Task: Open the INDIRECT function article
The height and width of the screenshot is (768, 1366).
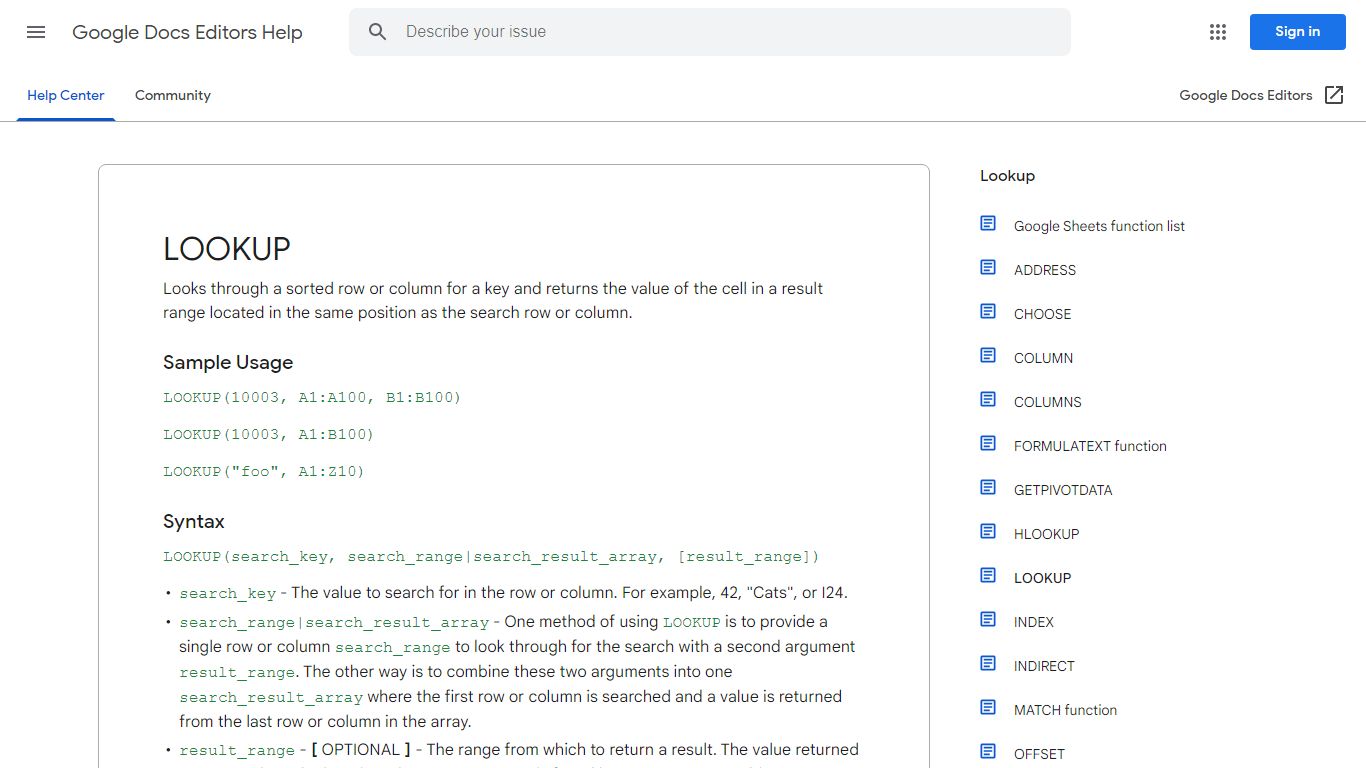Action: tap(1044, 666)
